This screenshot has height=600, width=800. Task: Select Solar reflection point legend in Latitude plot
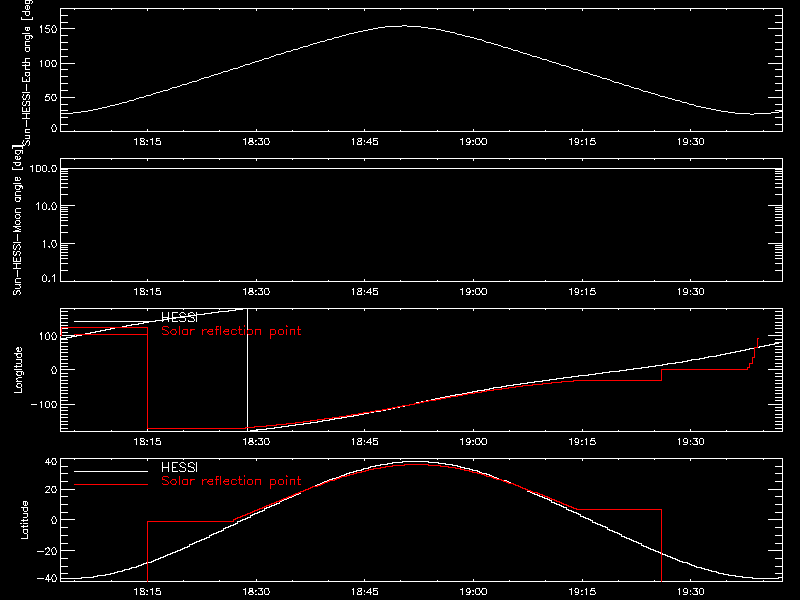231,481
